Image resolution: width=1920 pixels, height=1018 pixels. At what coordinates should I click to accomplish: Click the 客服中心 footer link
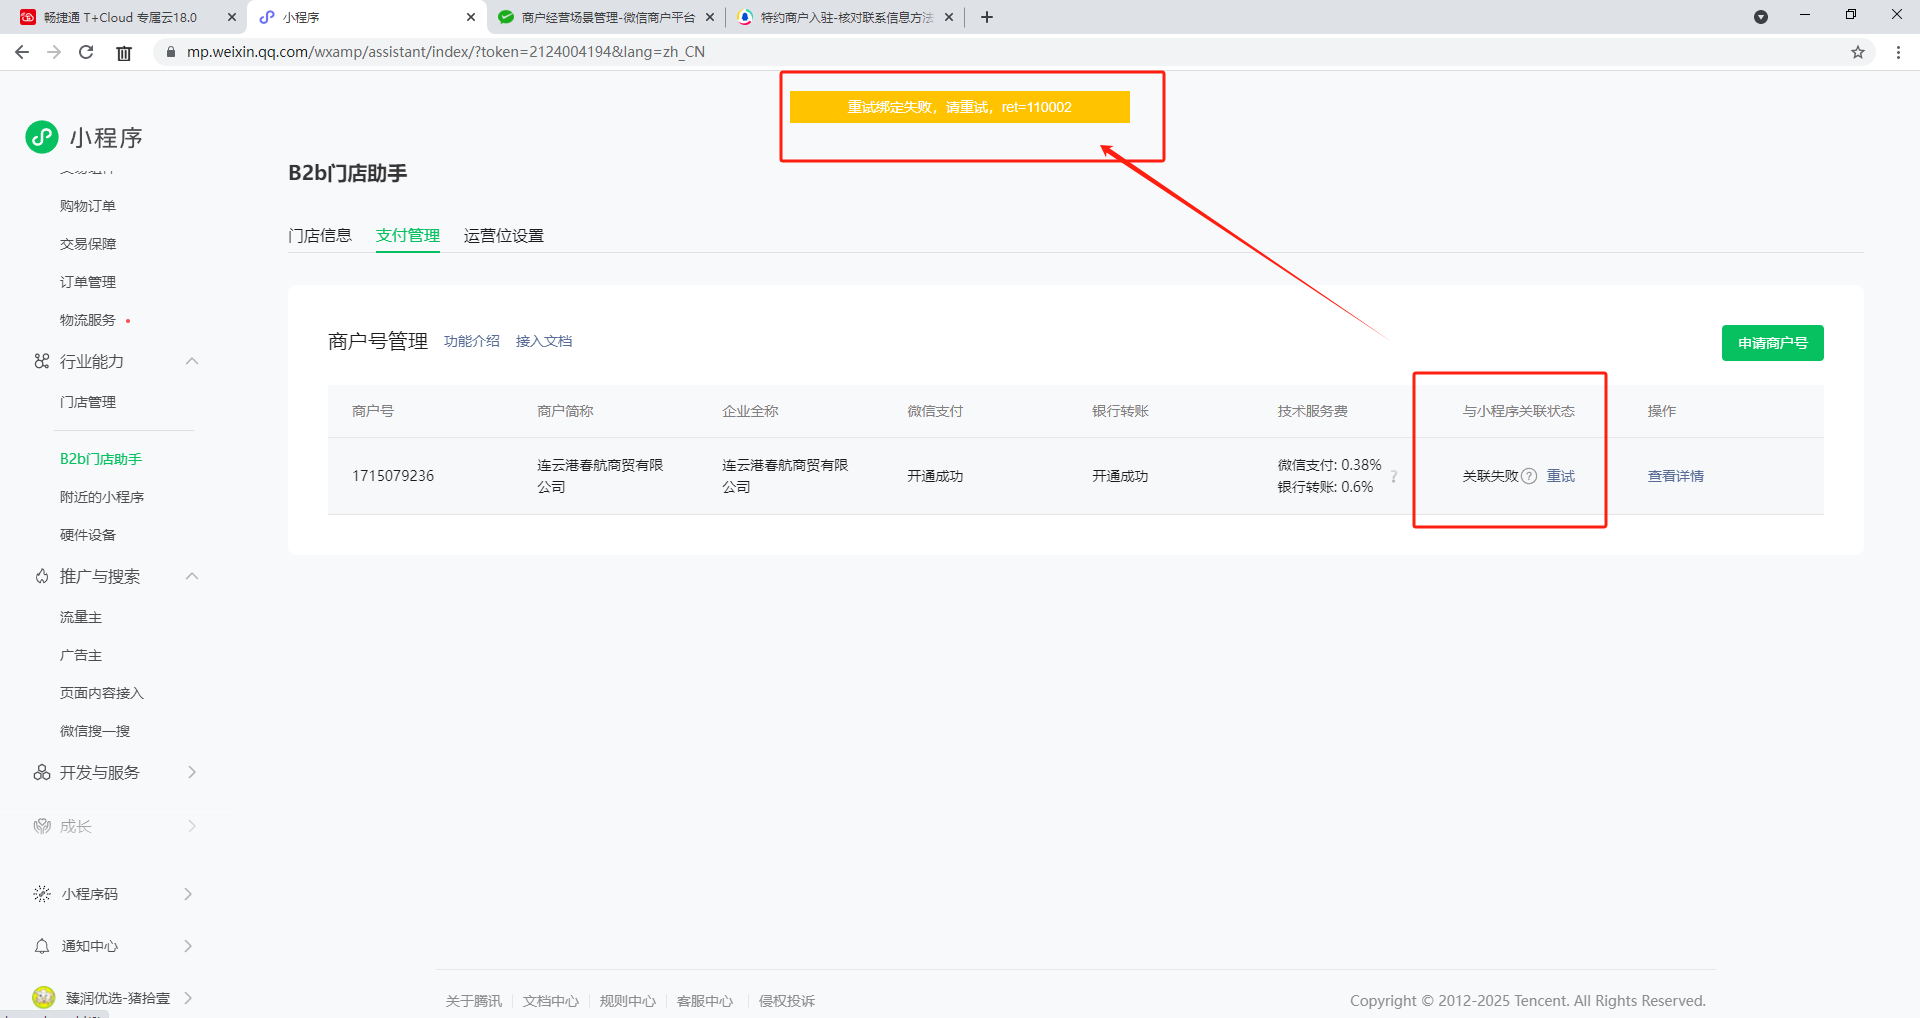[x=705, y=1001]
